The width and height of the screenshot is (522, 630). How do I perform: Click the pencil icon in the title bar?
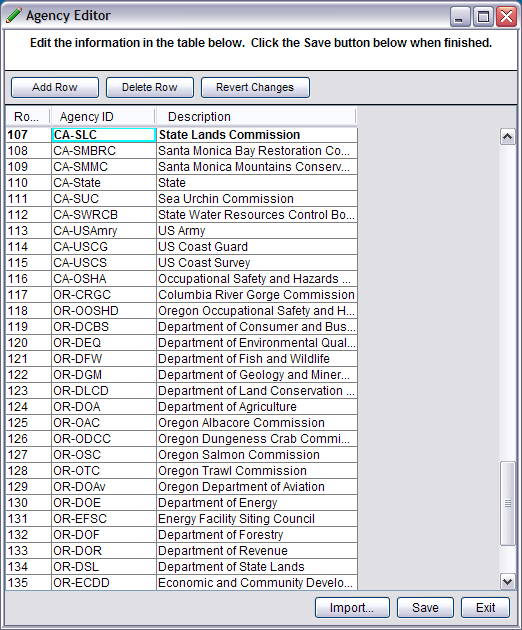(14, 16)
